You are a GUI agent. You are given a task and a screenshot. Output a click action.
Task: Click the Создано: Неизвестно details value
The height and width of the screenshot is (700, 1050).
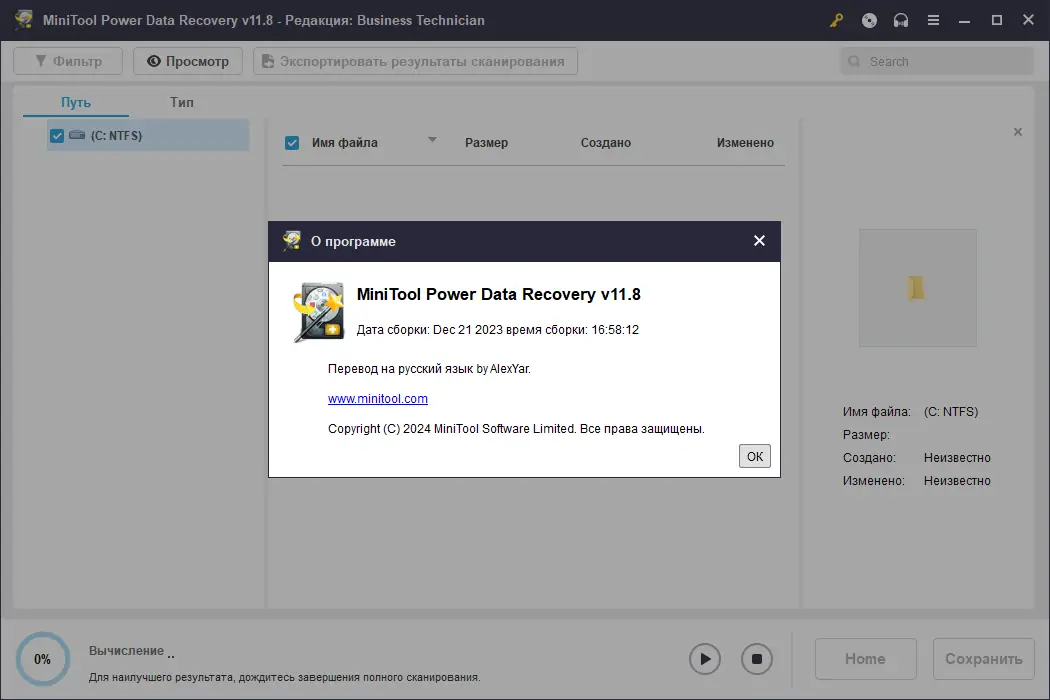pos(957,458)
